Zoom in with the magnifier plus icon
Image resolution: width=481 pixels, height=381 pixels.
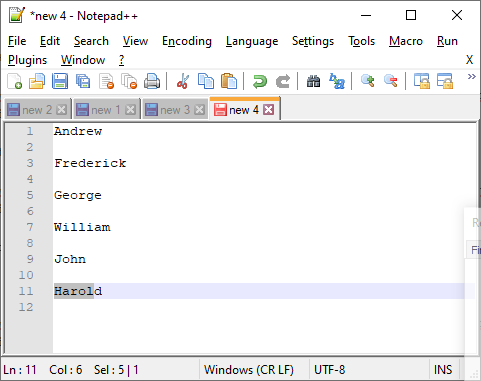(x=368, y=81)
